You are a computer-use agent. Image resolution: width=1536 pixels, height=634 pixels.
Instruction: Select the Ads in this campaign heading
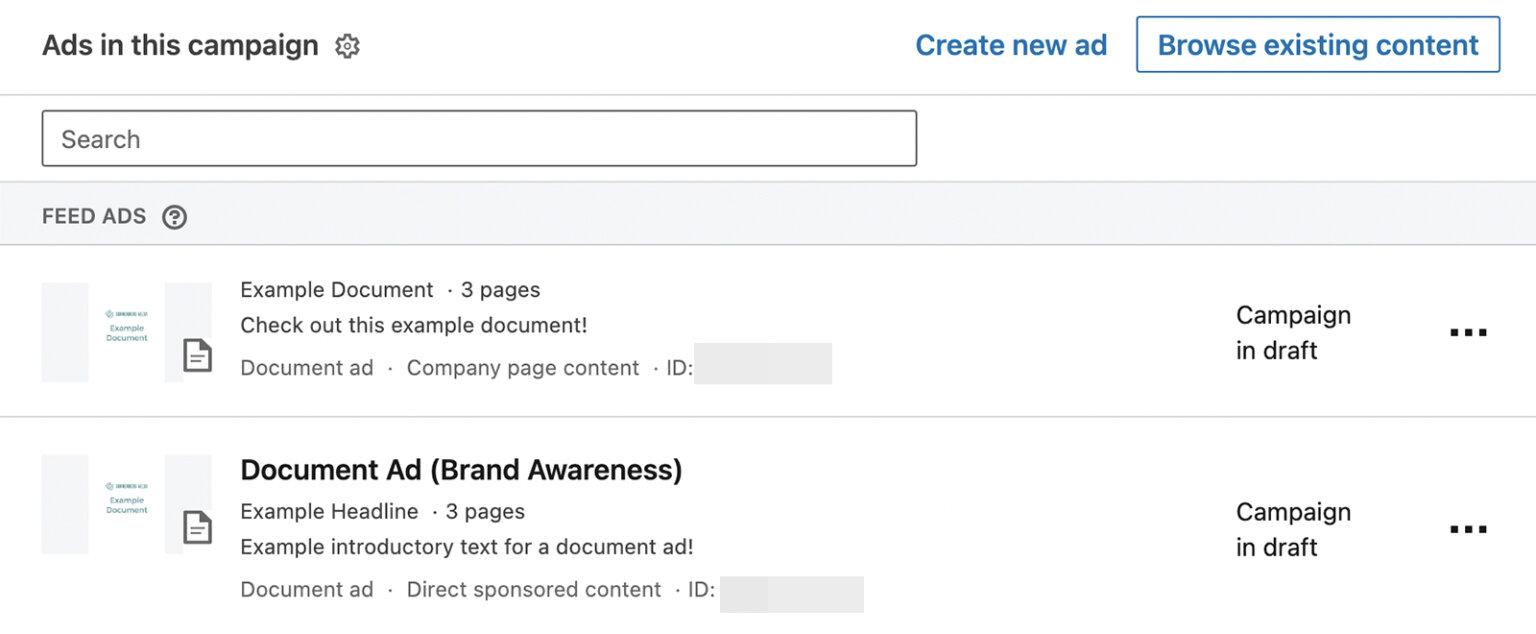click(x=180, y=45)
